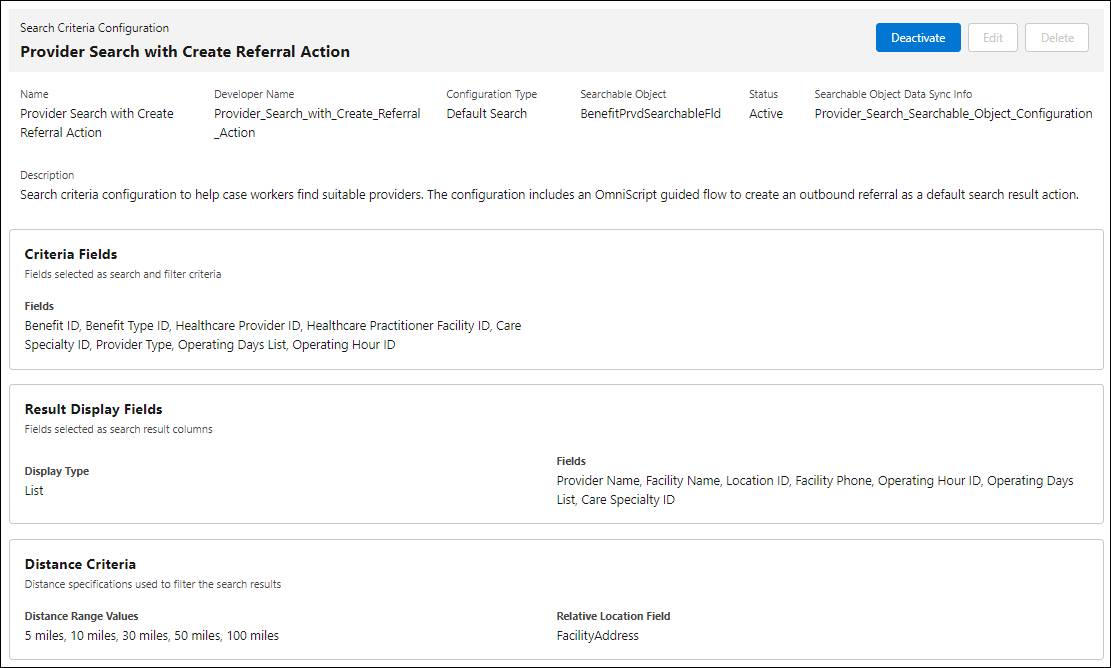Click the Criteria Fields section heading
The height and width of the screenshot is (668, 1111).
click(71, 254)
